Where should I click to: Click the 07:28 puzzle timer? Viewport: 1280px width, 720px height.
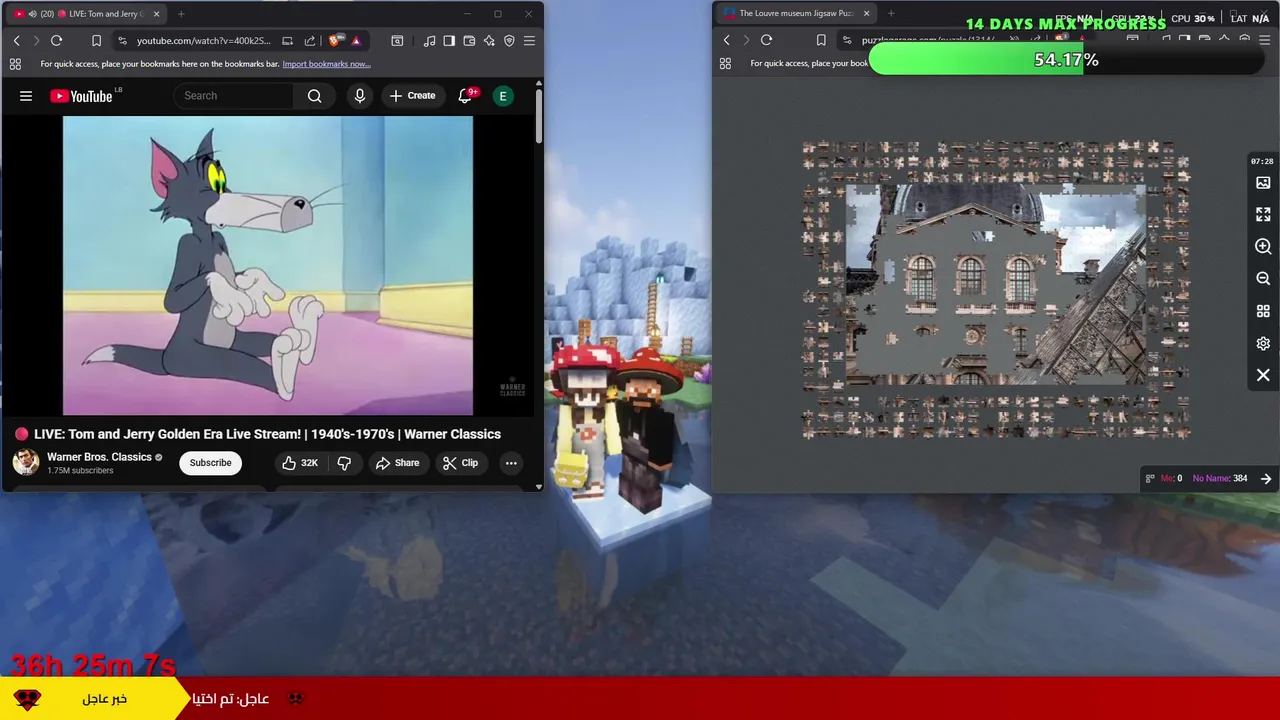1262,161
